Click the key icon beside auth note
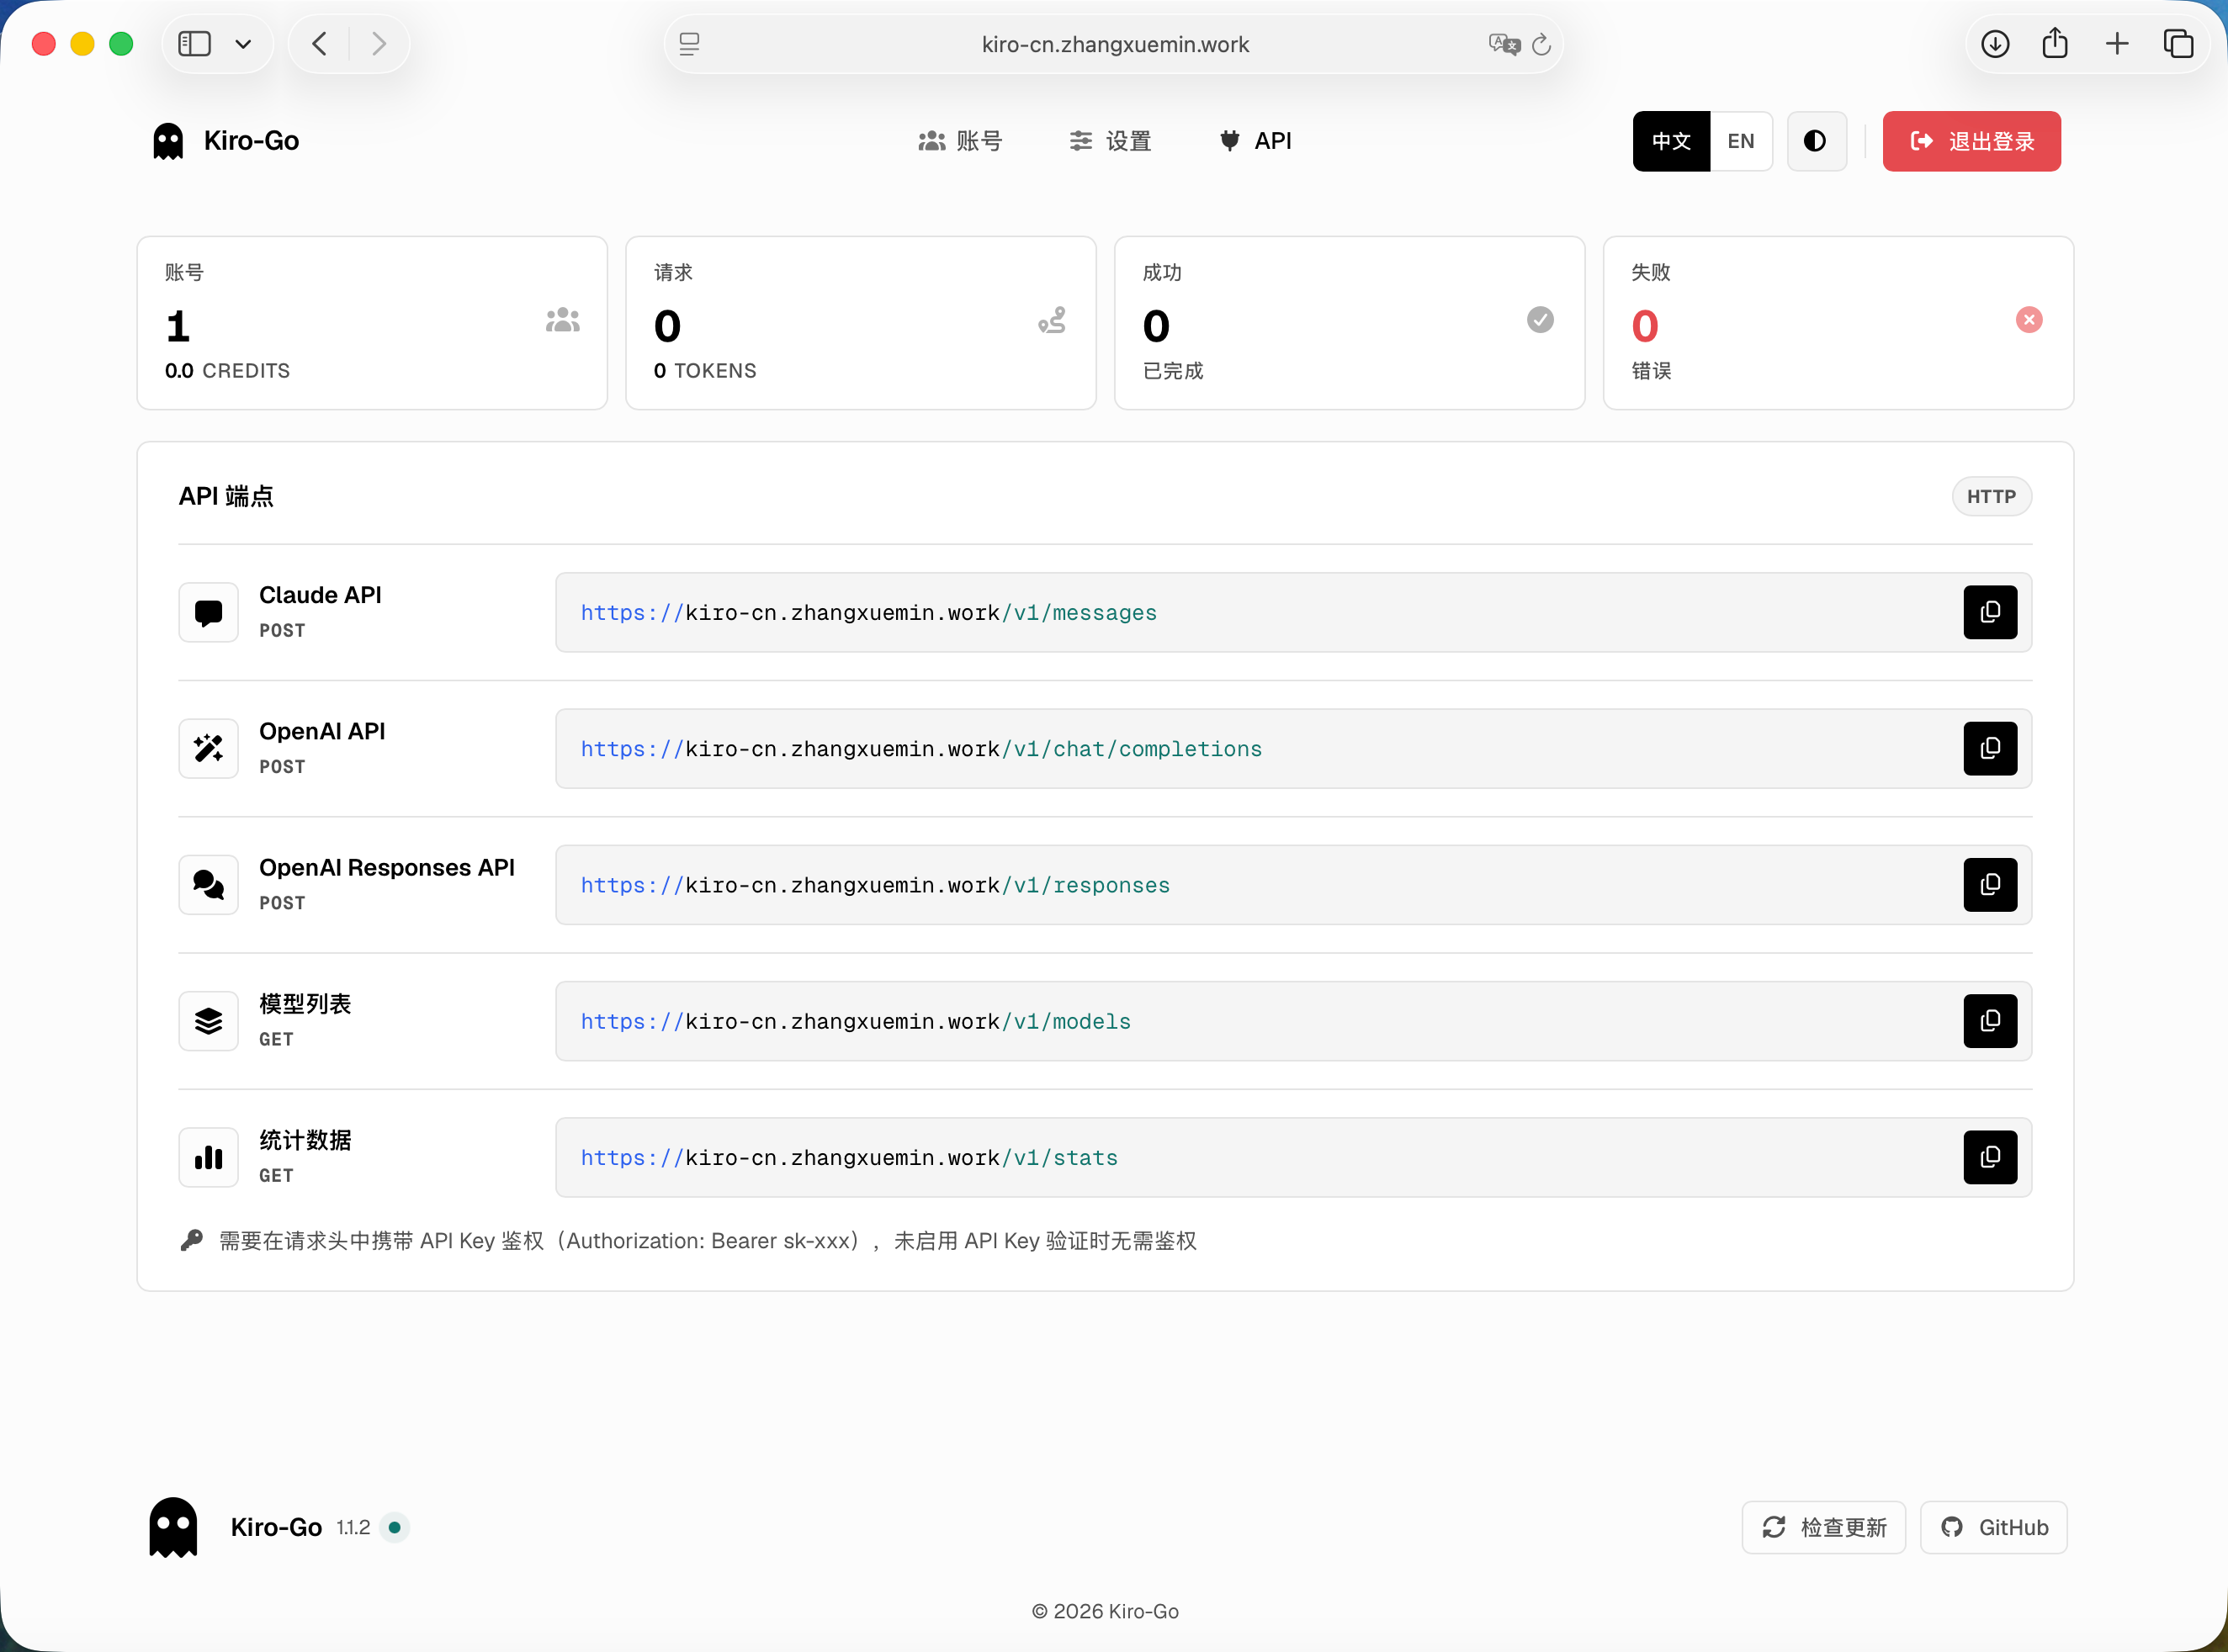This screenshot has width=2228, height=1652. click(191, 1240)
